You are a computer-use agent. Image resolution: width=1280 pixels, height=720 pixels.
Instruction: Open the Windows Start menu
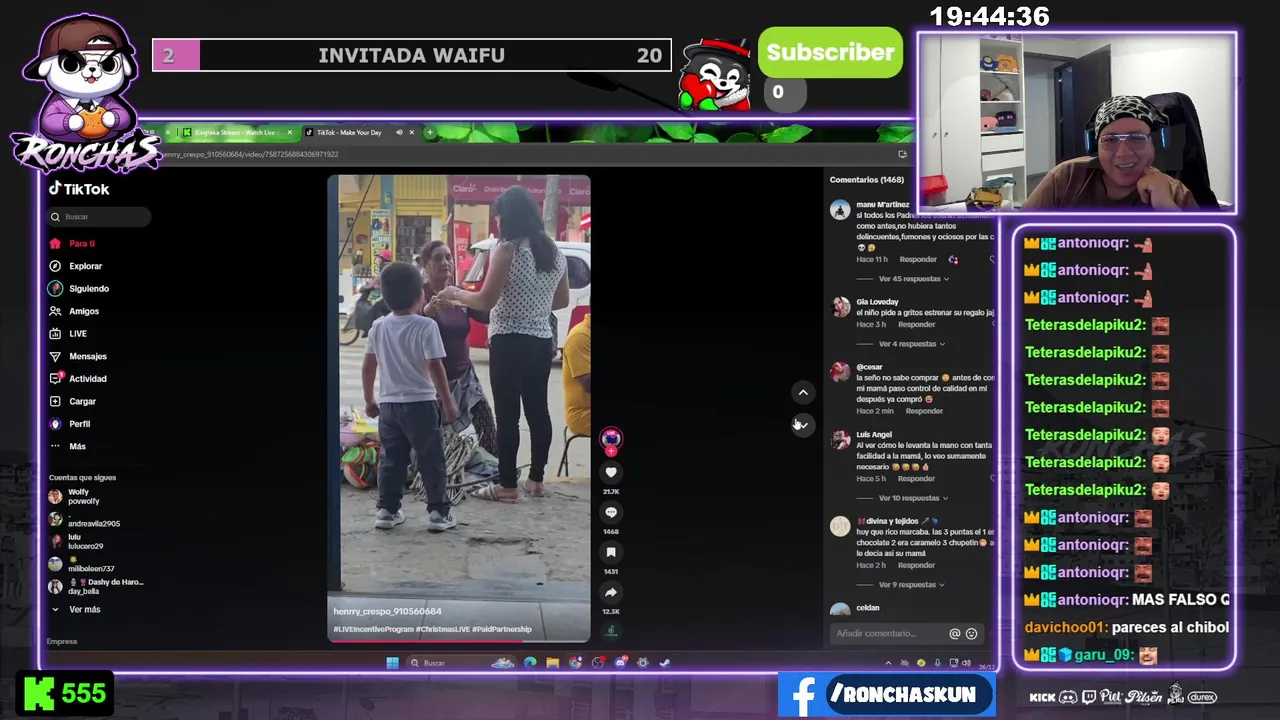(x=392, y=662)
